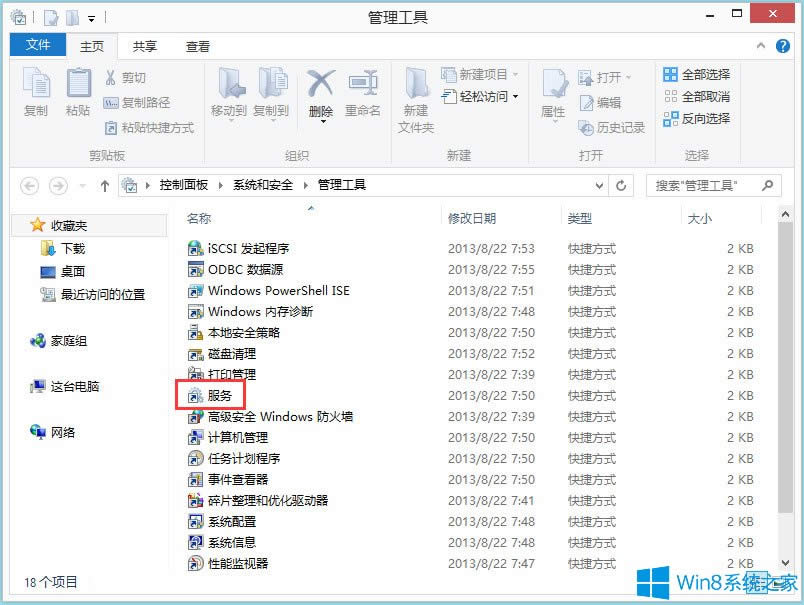
Task: Open the 文件 (File) menu
Action: point(37,45)
